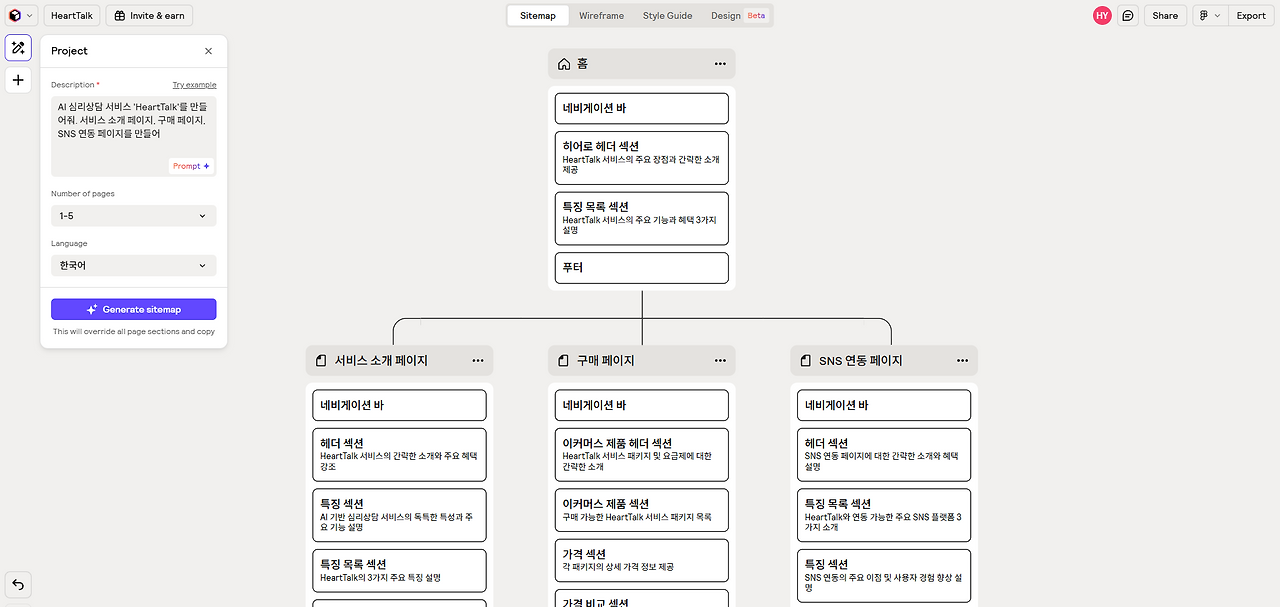The image size is (1280, 607).
Task: Open the comments chat icon
Action: pos(1128,15)
